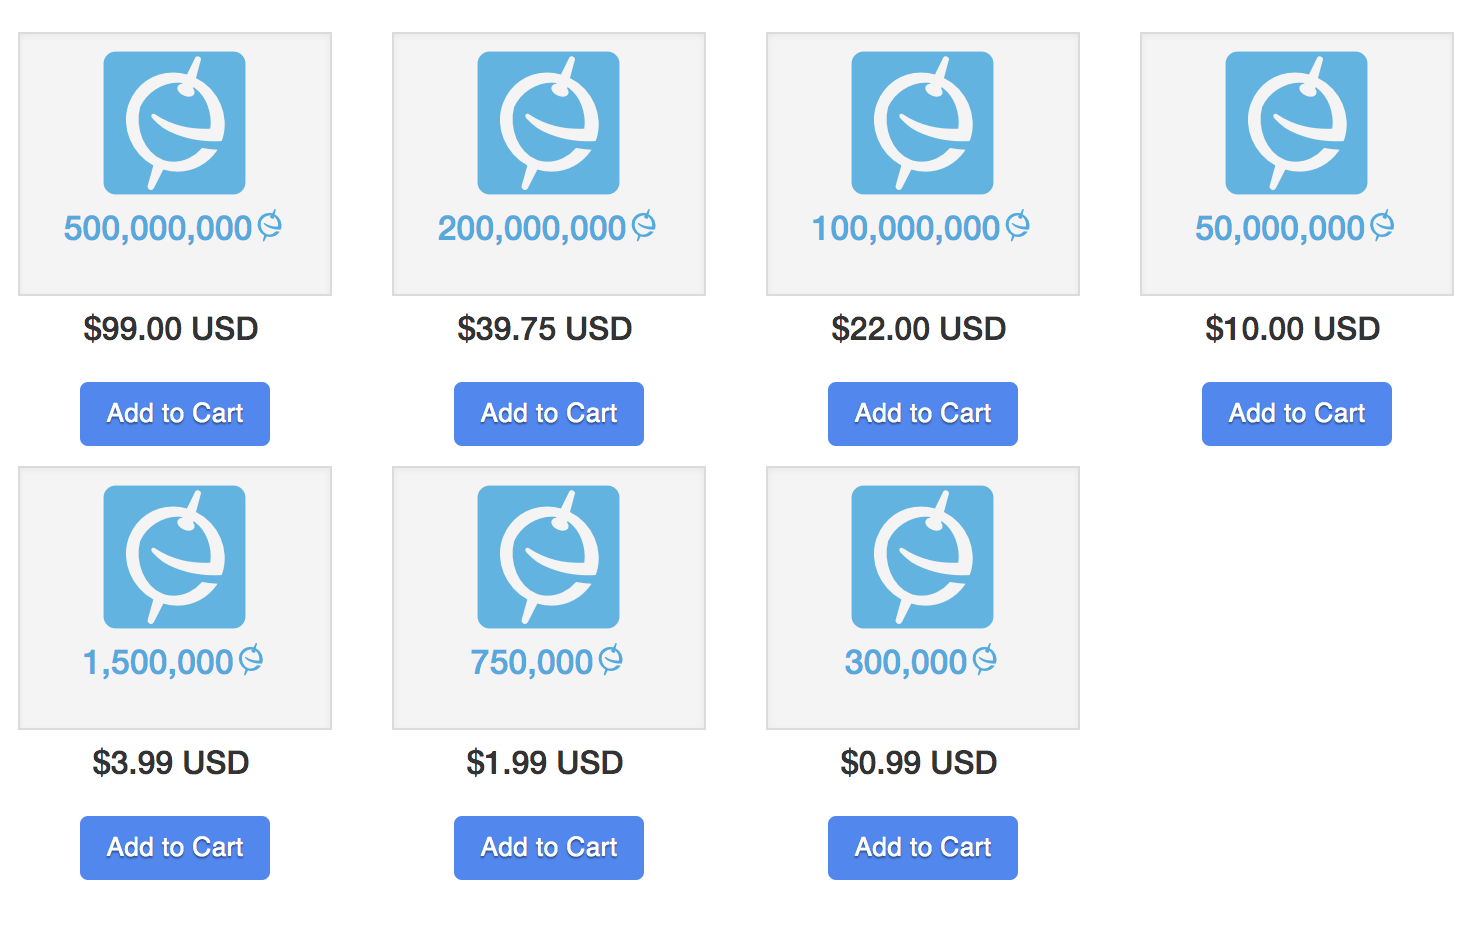
Task: Click the $22.00 USD price text
Action: click(919, 329)
